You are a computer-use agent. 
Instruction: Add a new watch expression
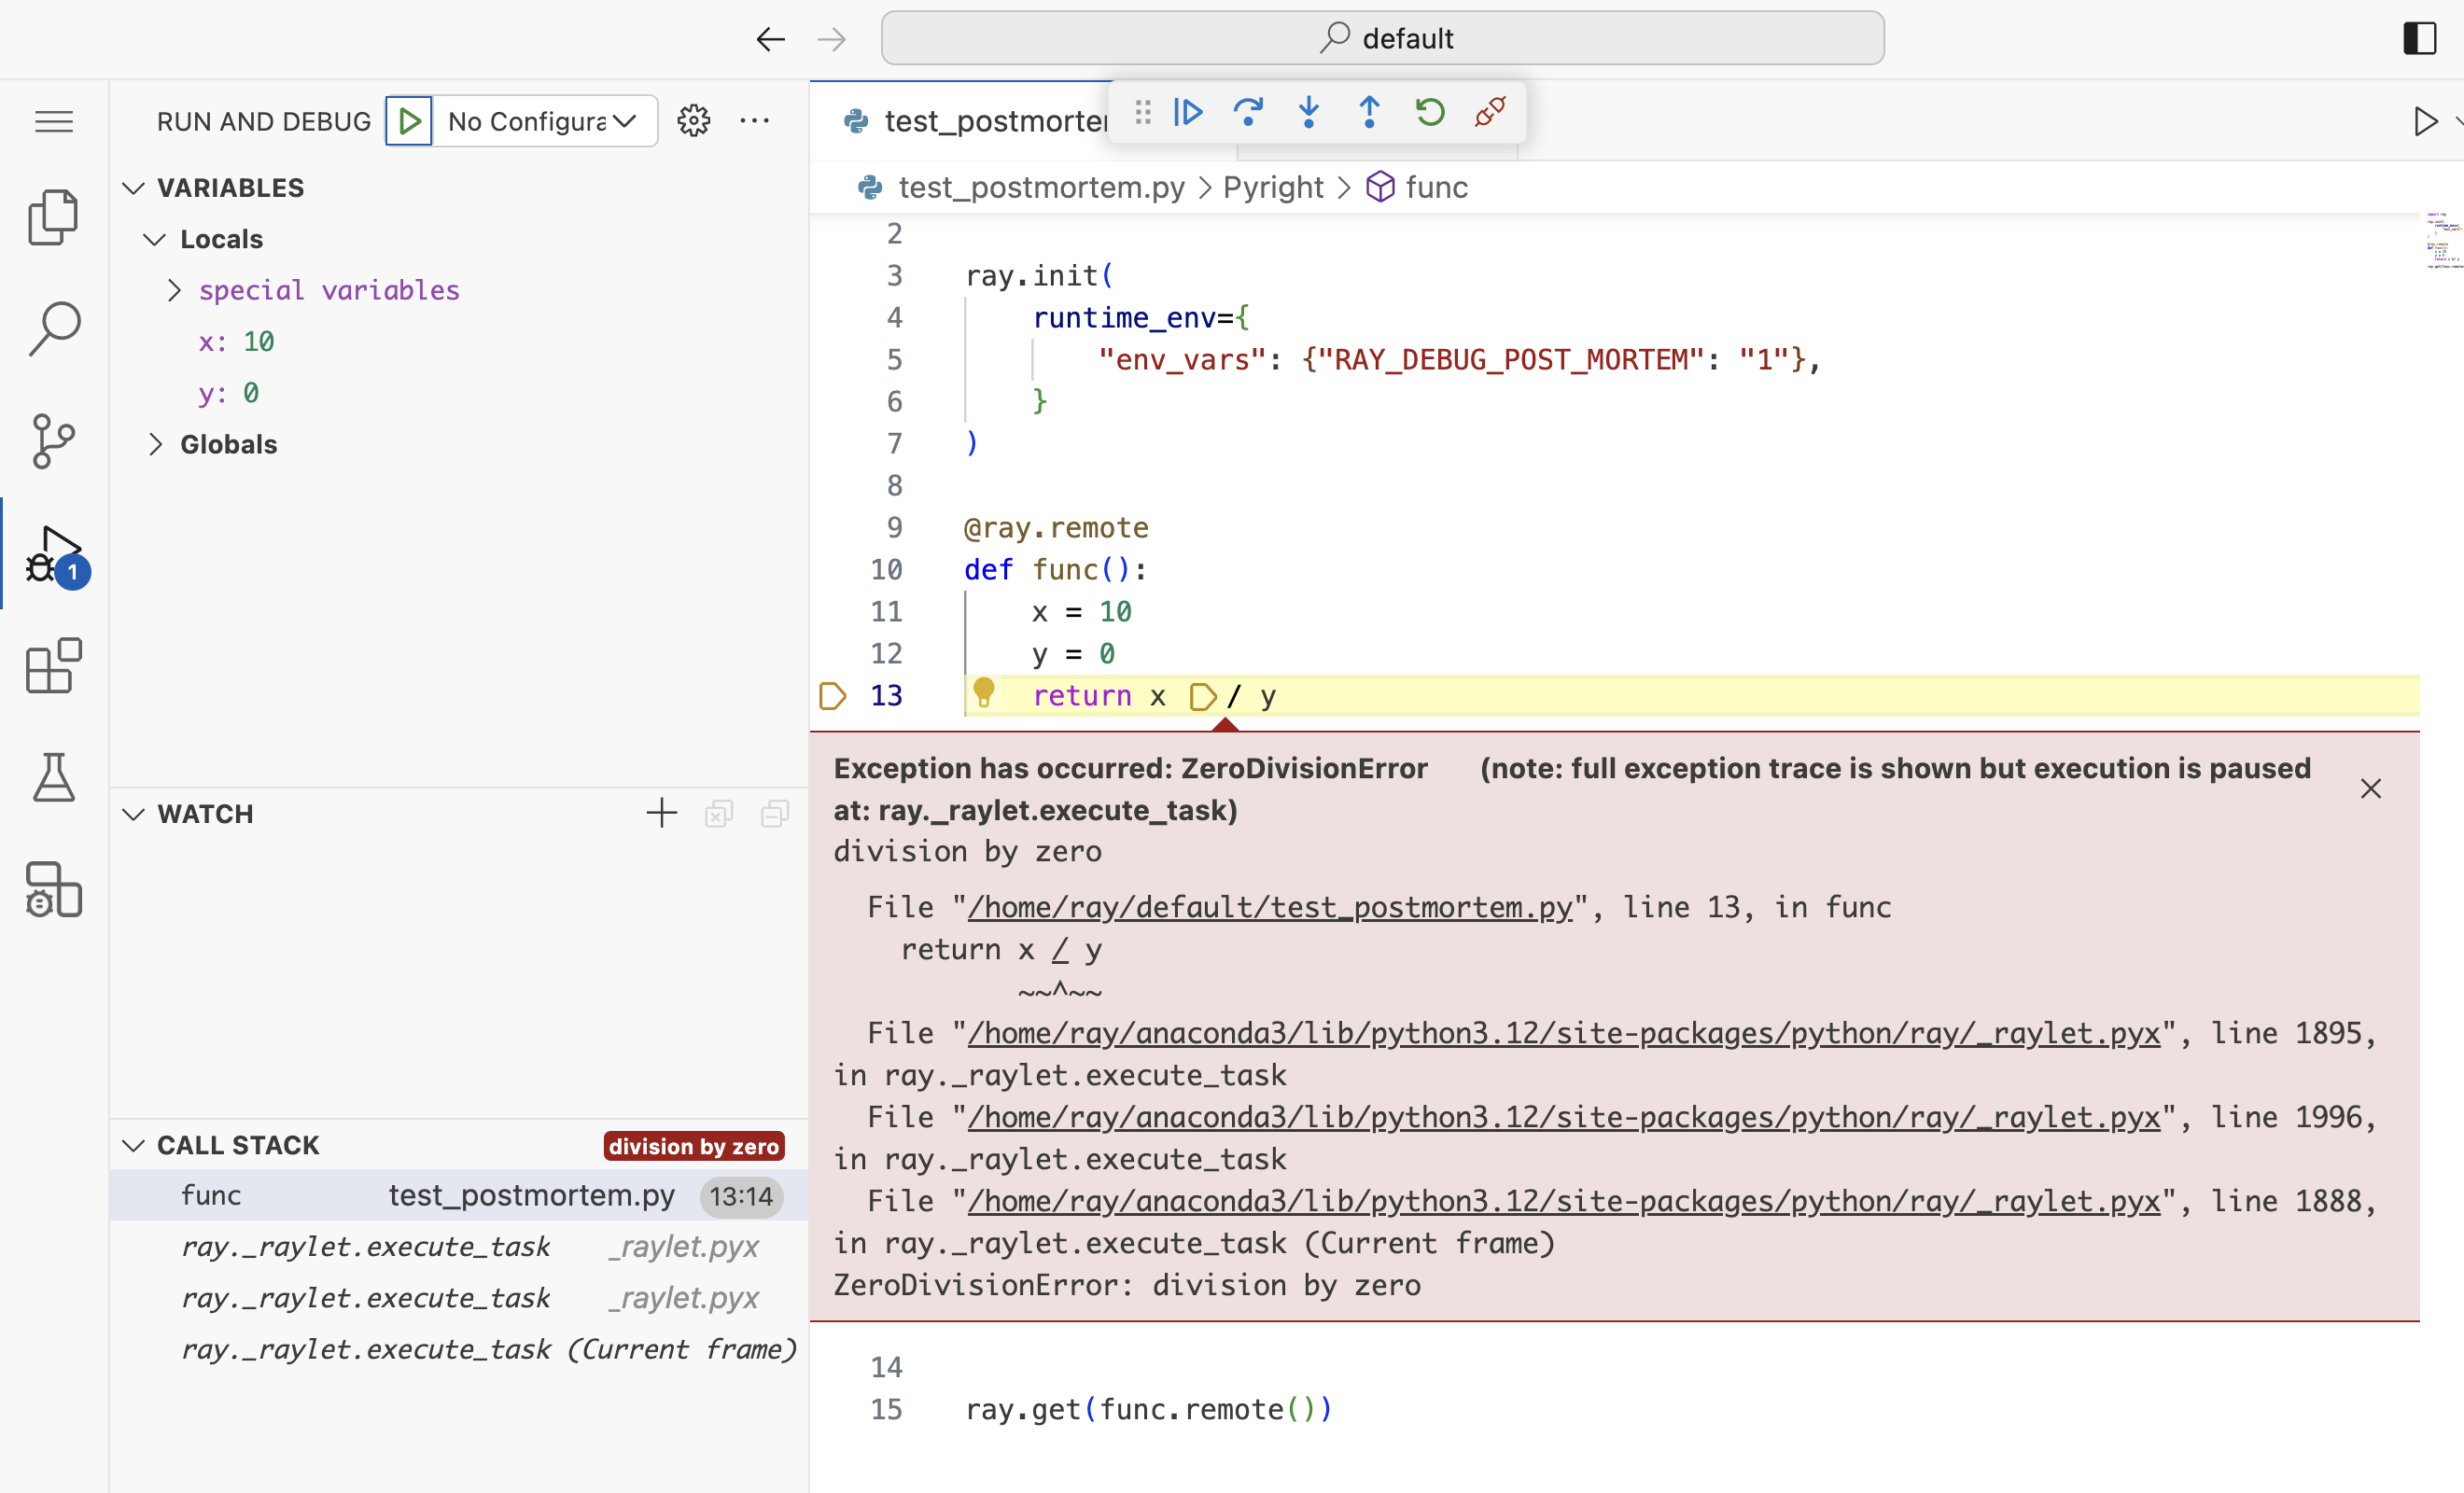(x=661, y=813)
